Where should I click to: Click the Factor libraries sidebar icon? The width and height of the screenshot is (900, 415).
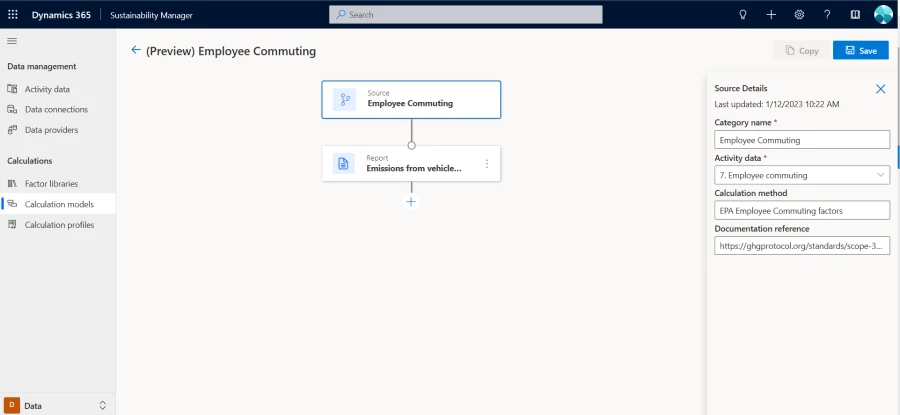coord(12,184)
